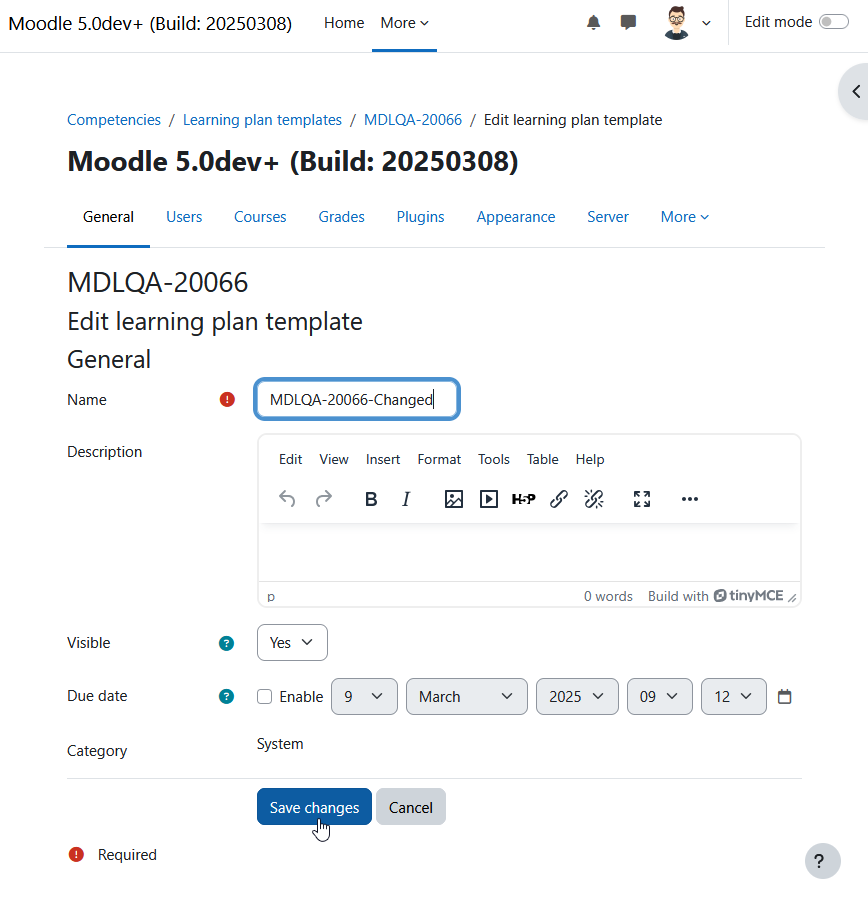Switch to the Users tab

pyautogui.click(x=184, y=217)
